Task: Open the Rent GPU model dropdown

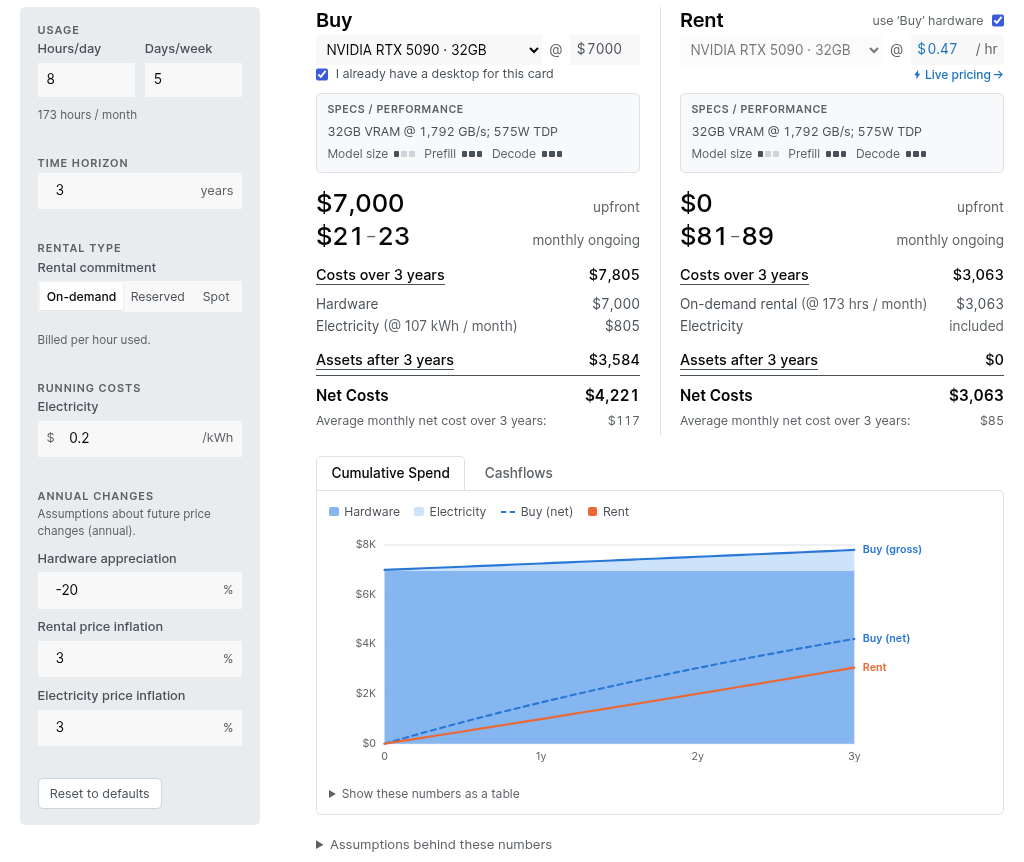Action: point(782,50)
